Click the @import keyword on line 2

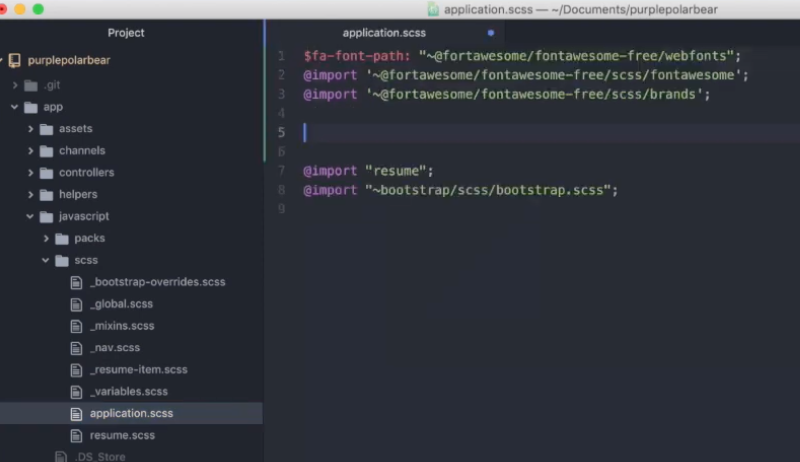pos(331,75)
